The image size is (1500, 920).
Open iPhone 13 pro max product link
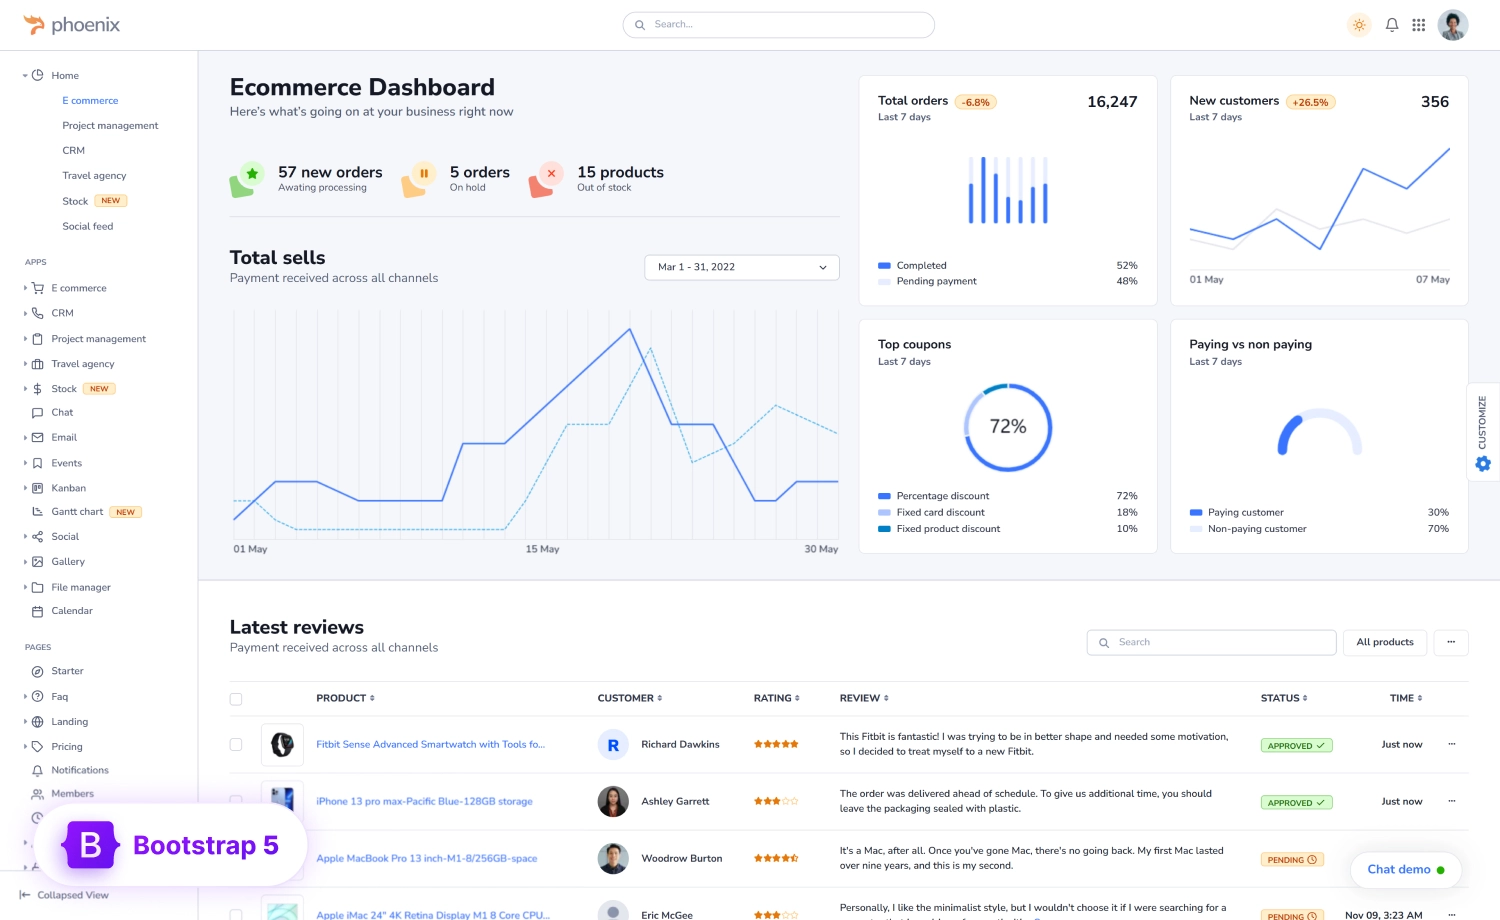click(424, 801)
